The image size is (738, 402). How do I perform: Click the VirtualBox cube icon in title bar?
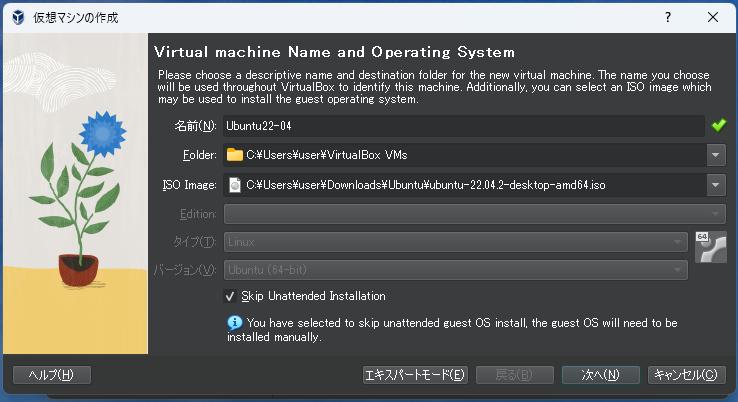(x=18, y=17)
